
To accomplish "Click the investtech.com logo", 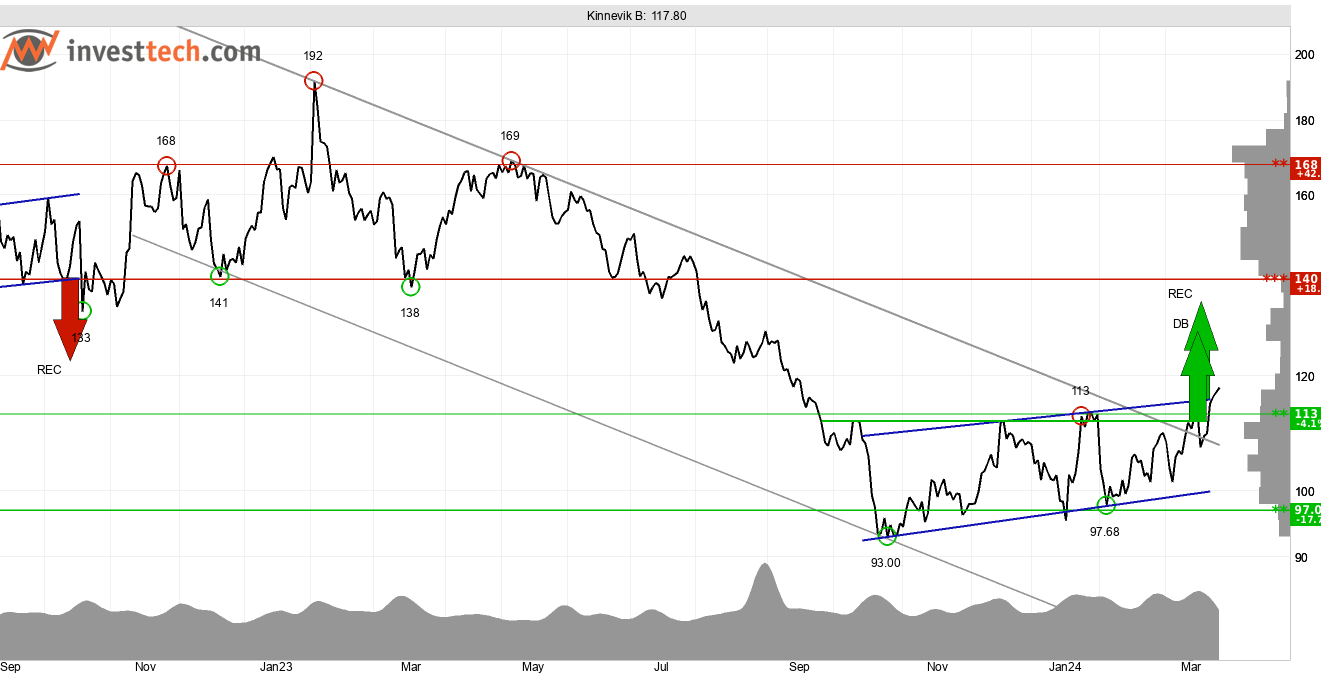I will [131, 50].
